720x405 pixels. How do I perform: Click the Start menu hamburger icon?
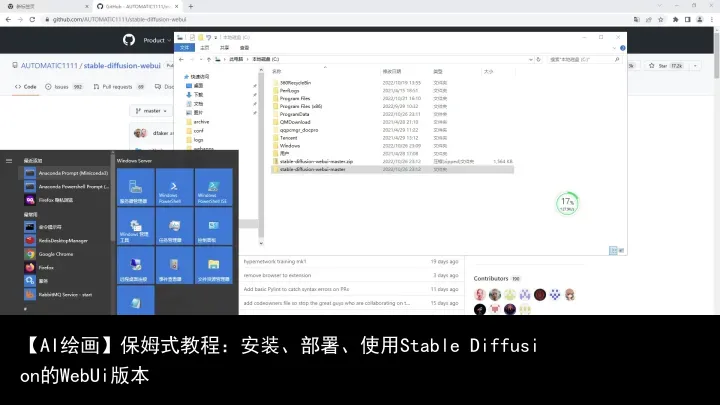[x=9, y=161]
